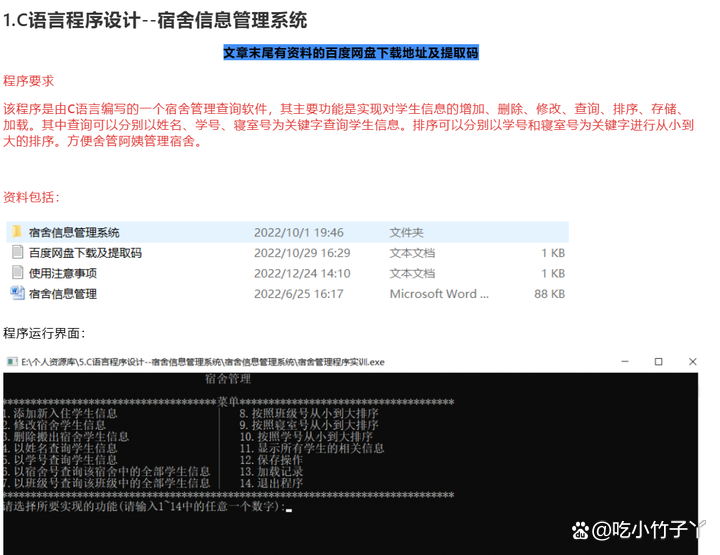Click the type label 文件夹
Screen dimensions: 720x555
pyautogui.click(x=406, y=233)
